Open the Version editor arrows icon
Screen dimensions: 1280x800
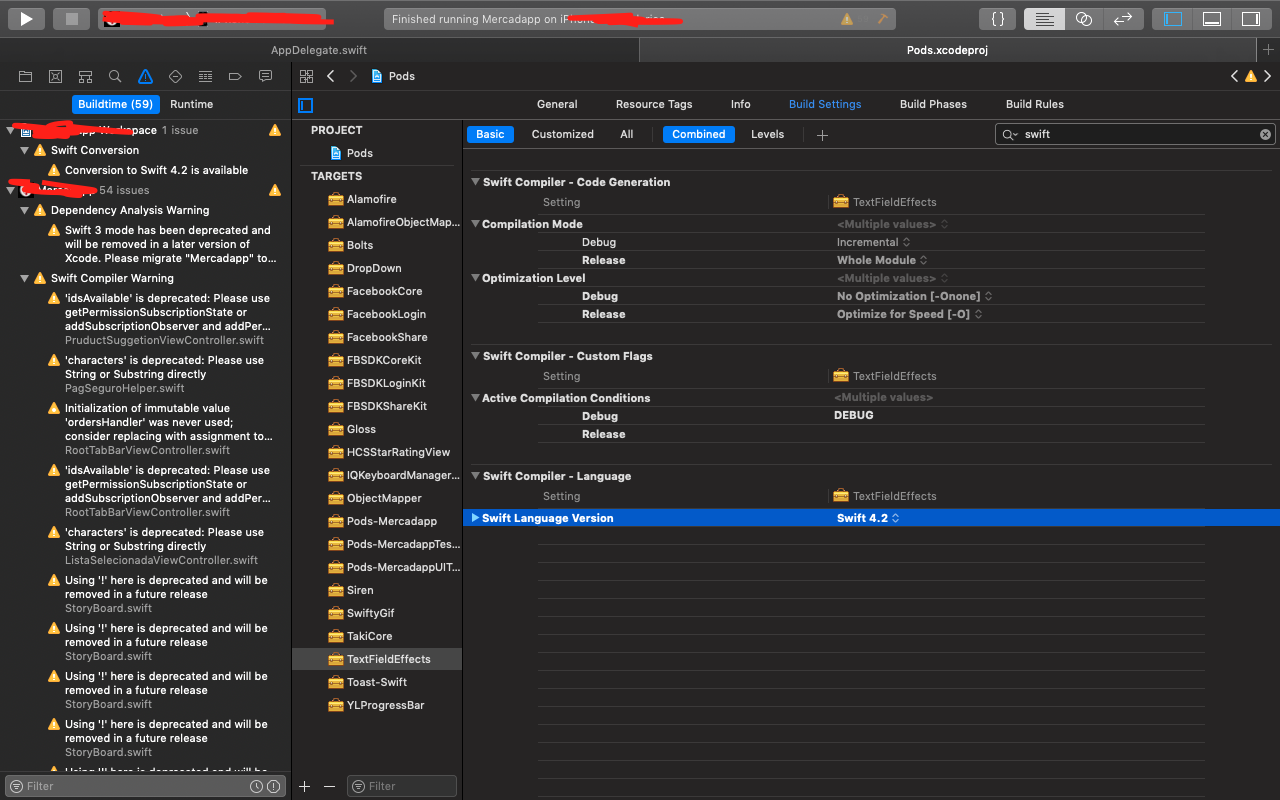pos(1122,18)
